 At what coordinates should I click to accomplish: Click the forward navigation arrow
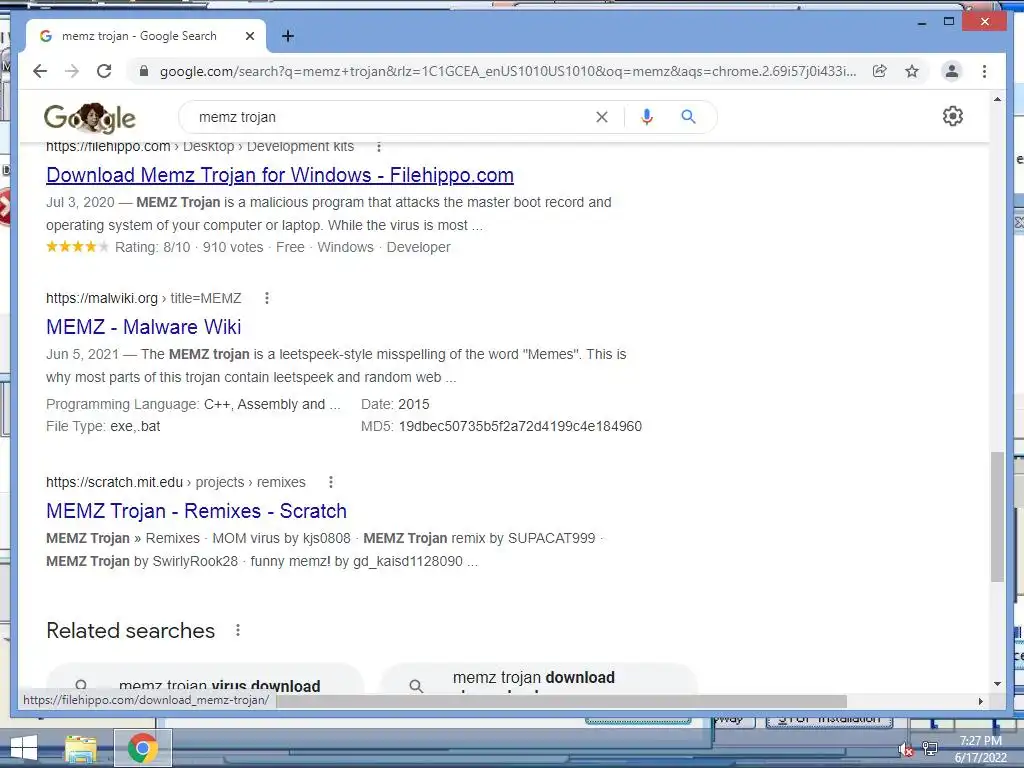click(x=72, y=71)
